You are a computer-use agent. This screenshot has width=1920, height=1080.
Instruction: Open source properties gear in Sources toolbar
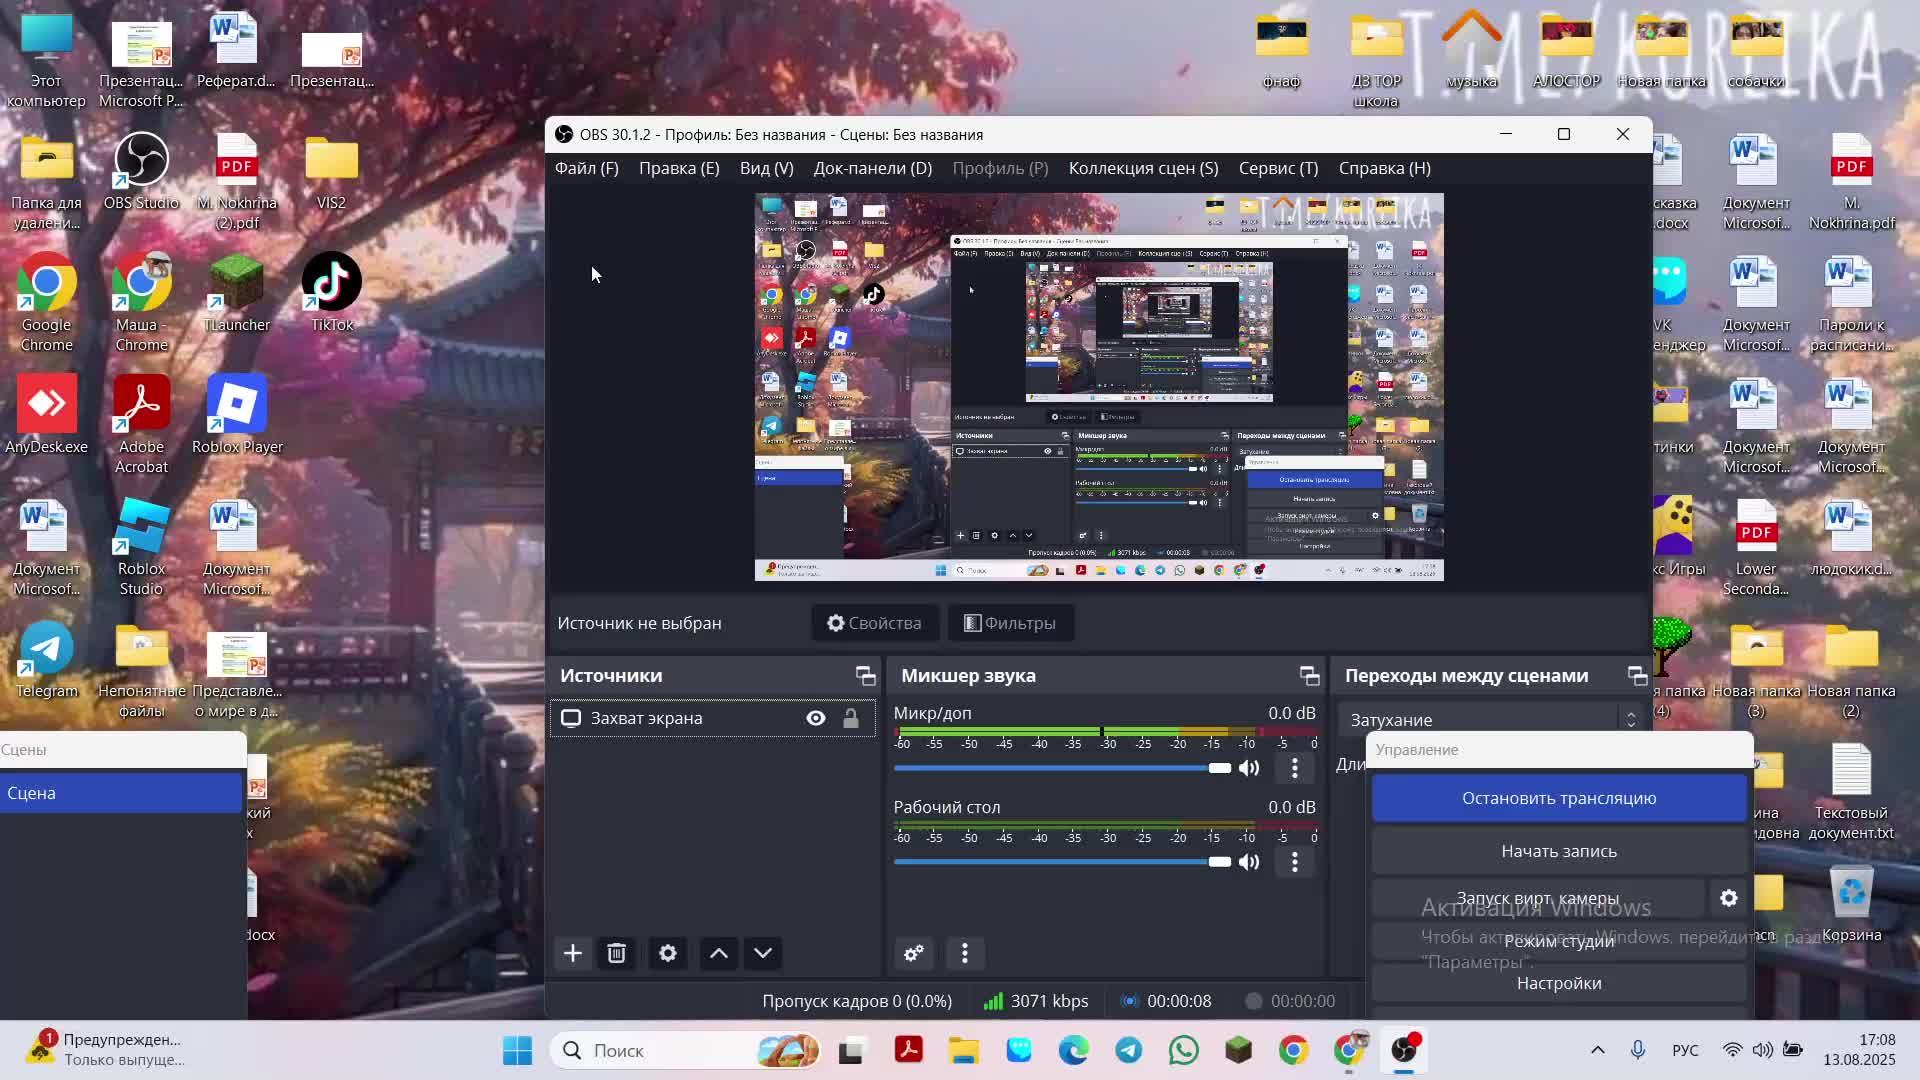tap(667, 953)
